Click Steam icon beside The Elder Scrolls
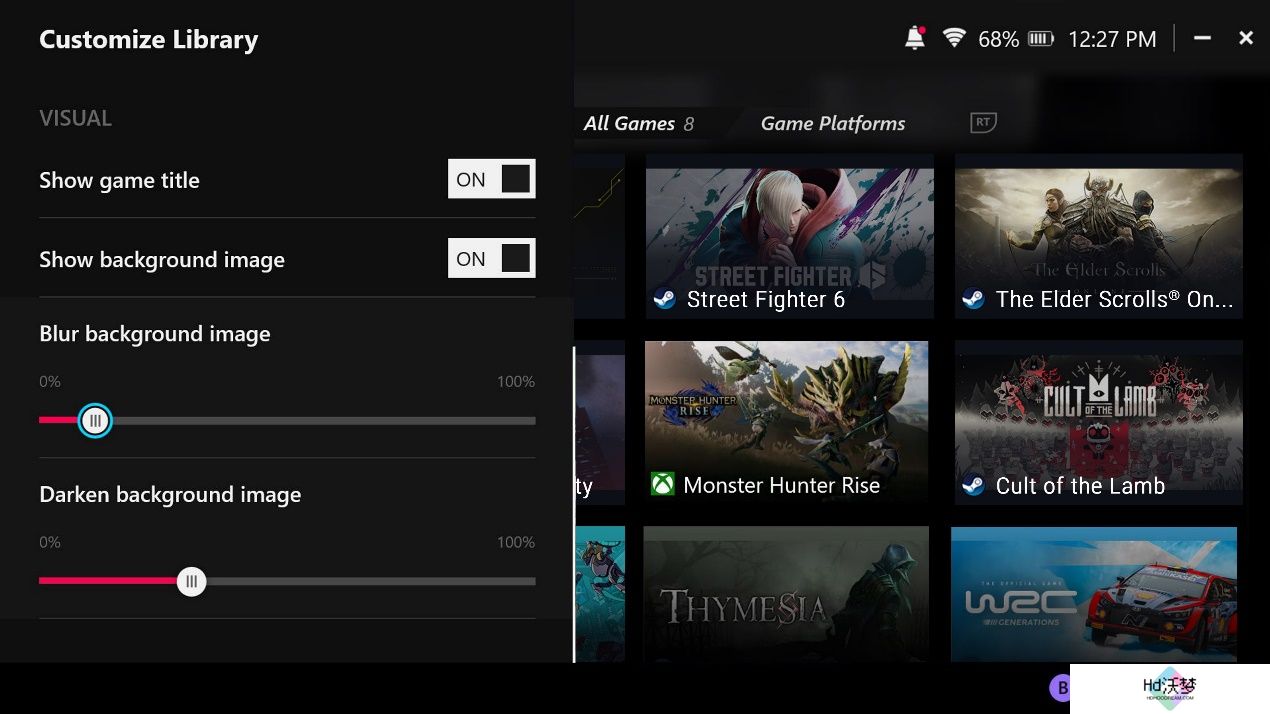The image size is (1270, 714). point(973,299)
